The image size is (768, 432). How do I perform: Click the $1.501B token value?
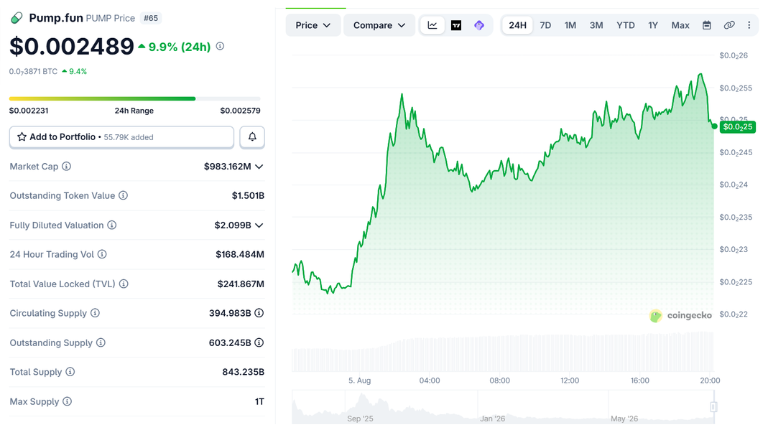click(248, 195)
